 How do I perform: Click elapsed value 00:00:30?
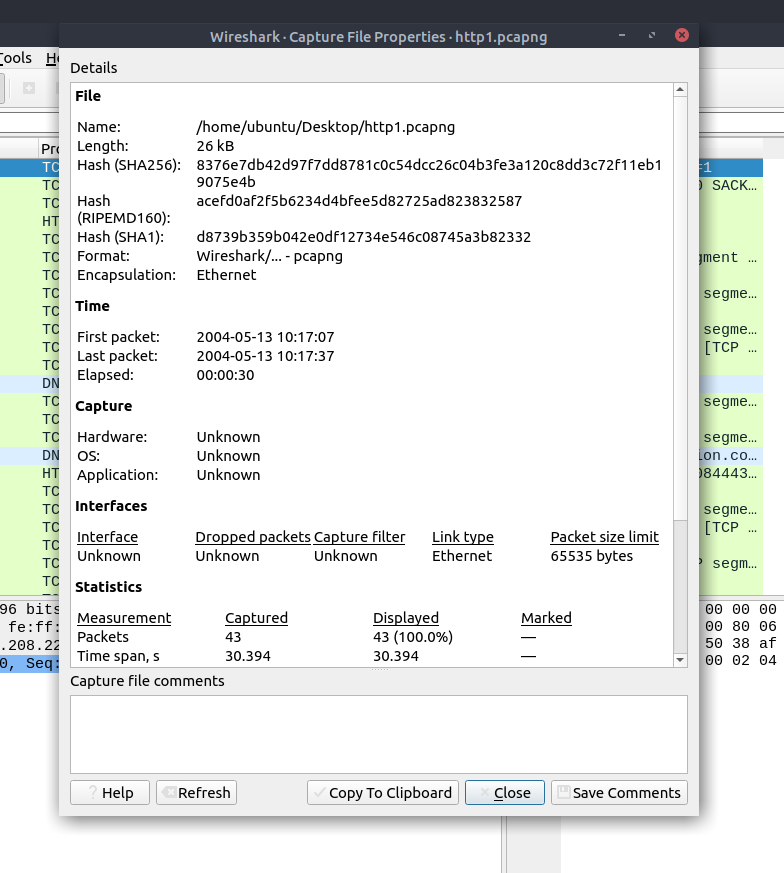pyautogui.click(x=225, y=375)
